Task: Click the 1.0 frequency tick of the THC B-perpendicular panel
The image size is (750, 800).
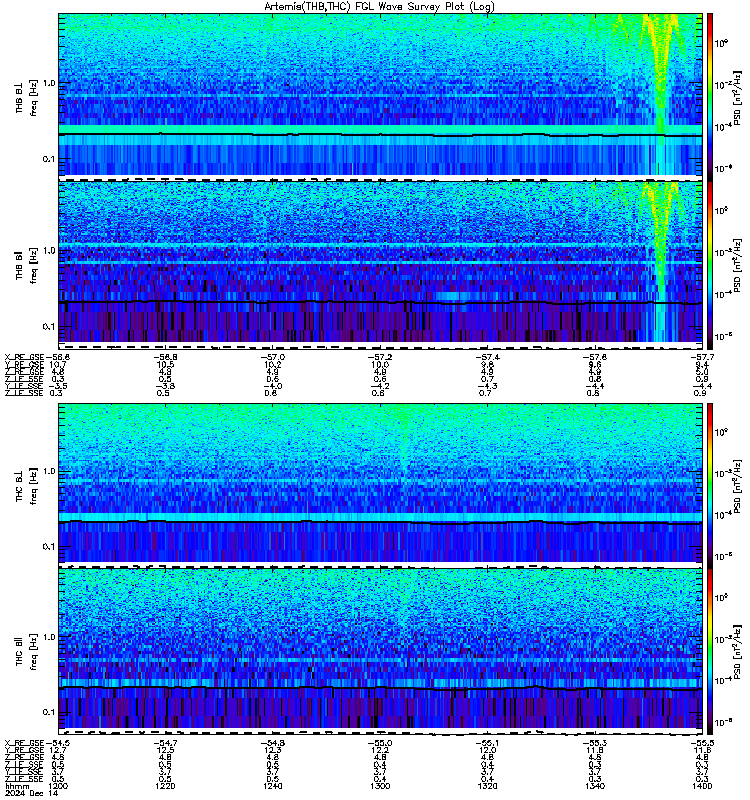Action: point(49,471)
